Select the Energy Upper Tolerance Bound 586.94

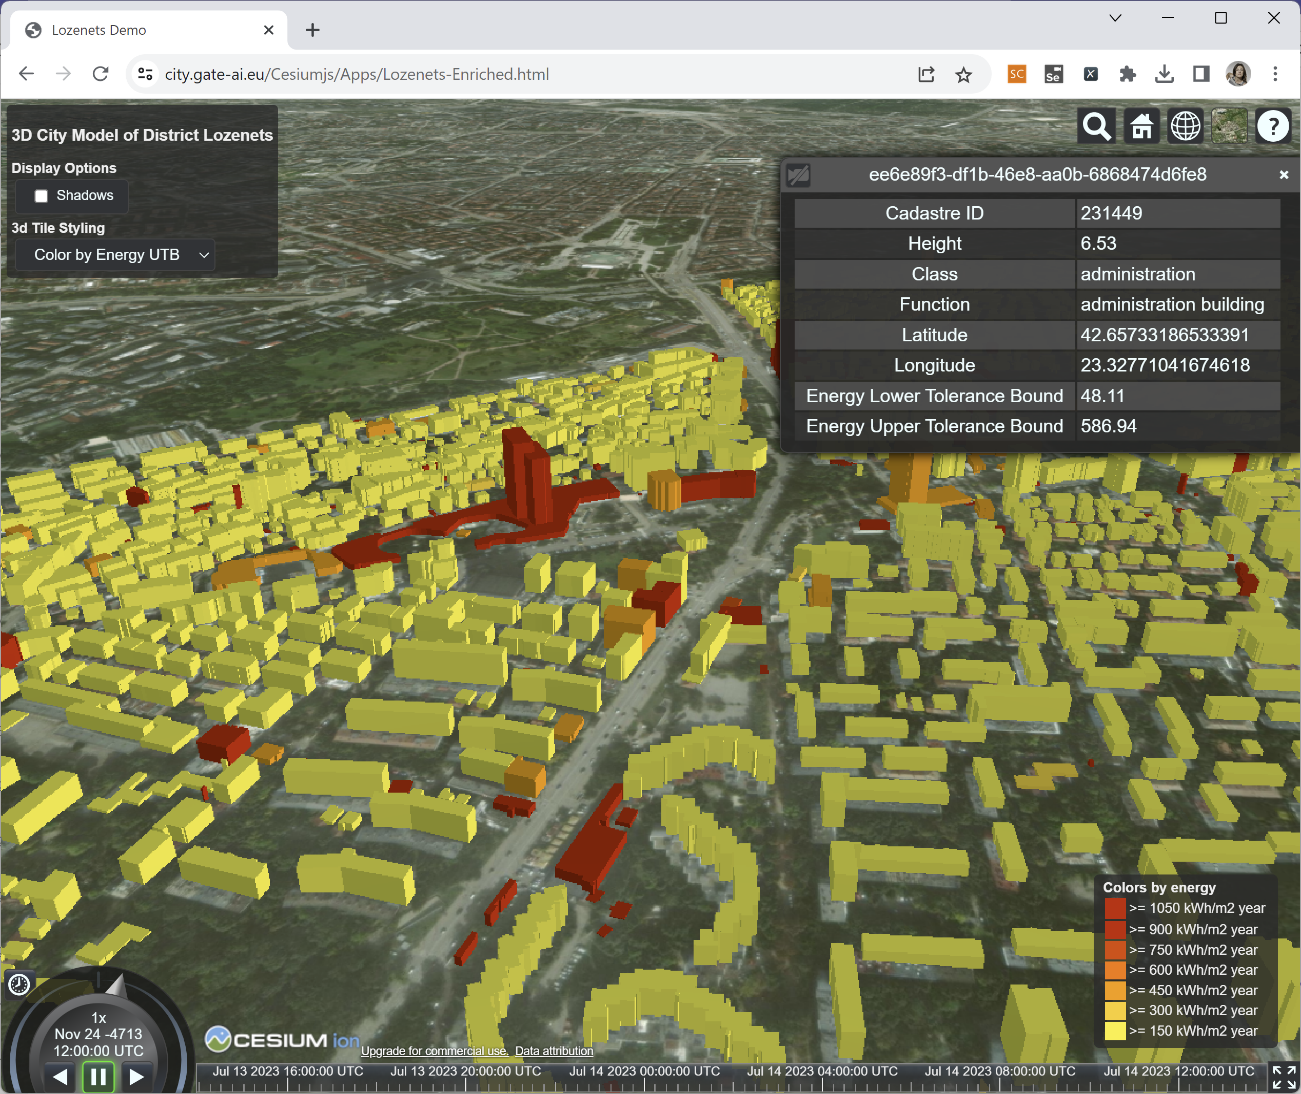click(1108, 426)
